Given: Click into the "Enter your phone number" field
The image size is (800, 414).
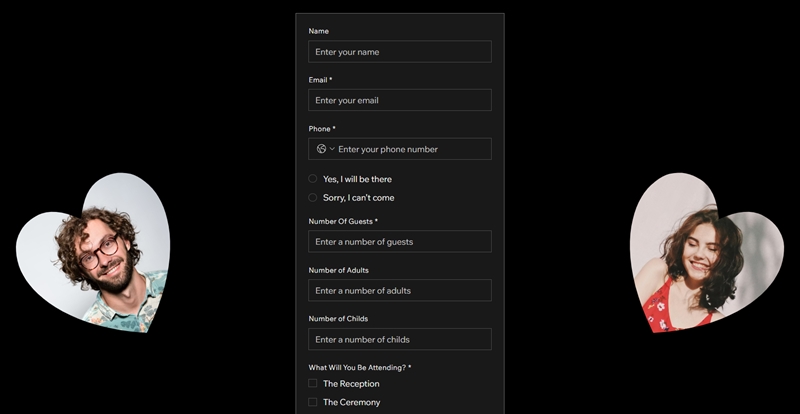Looking at the screenshot, I should 410,149.
